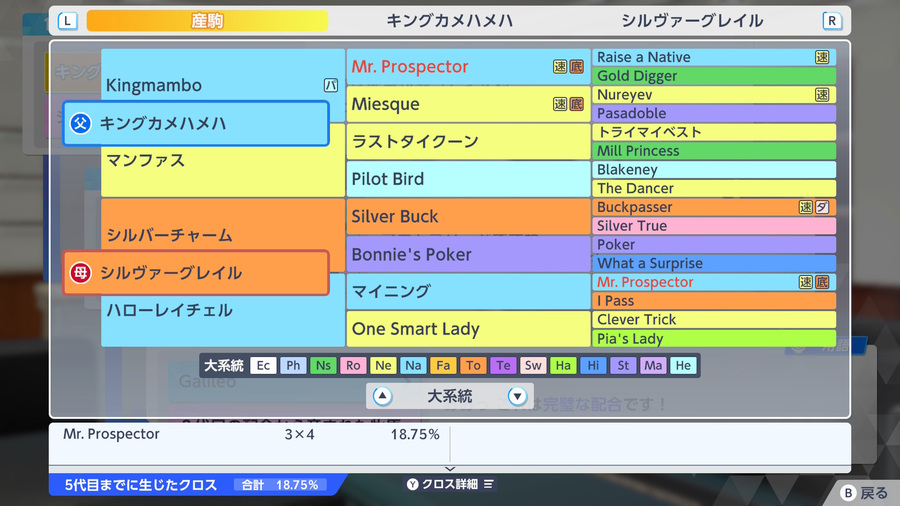Click the L shoulder button icon
900x506 pixels.
pos(68,21)
